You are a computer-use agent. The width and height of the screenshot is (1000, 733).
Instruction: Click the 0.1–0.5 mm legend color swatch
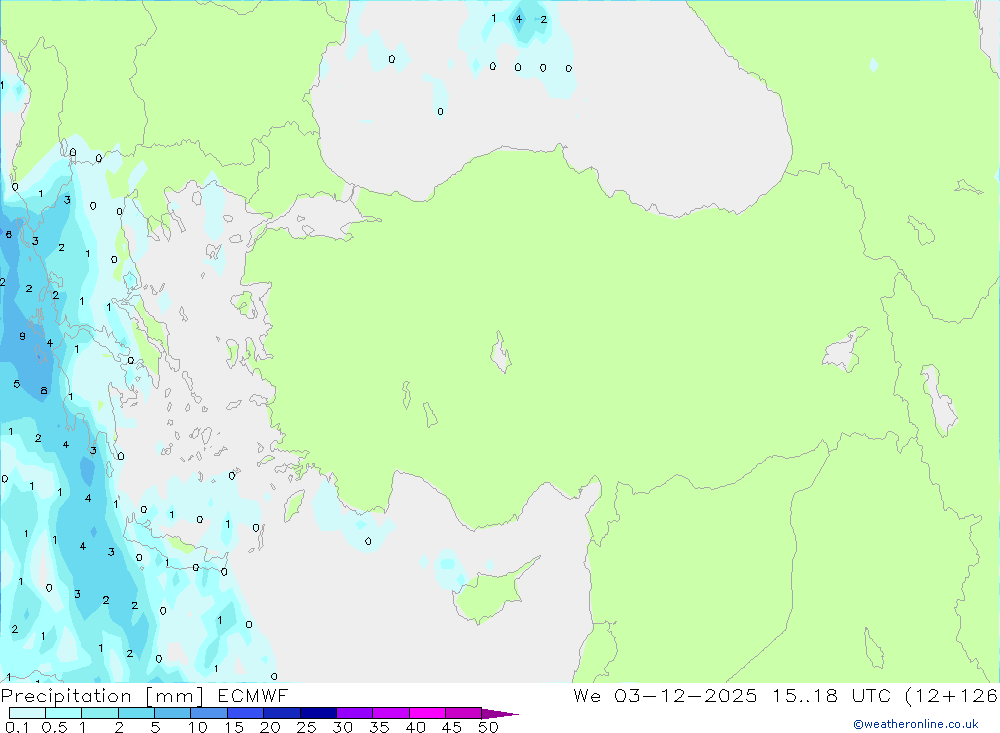point(27,713)
